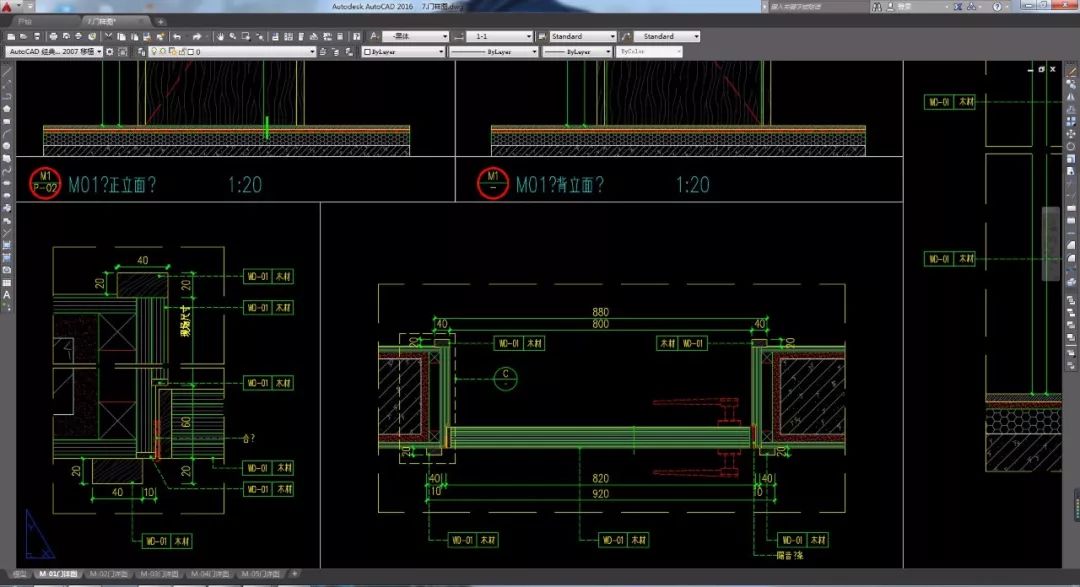Open the ByLayer color swatch dropdown
The image size is (1080, 587).
[402, 51]
